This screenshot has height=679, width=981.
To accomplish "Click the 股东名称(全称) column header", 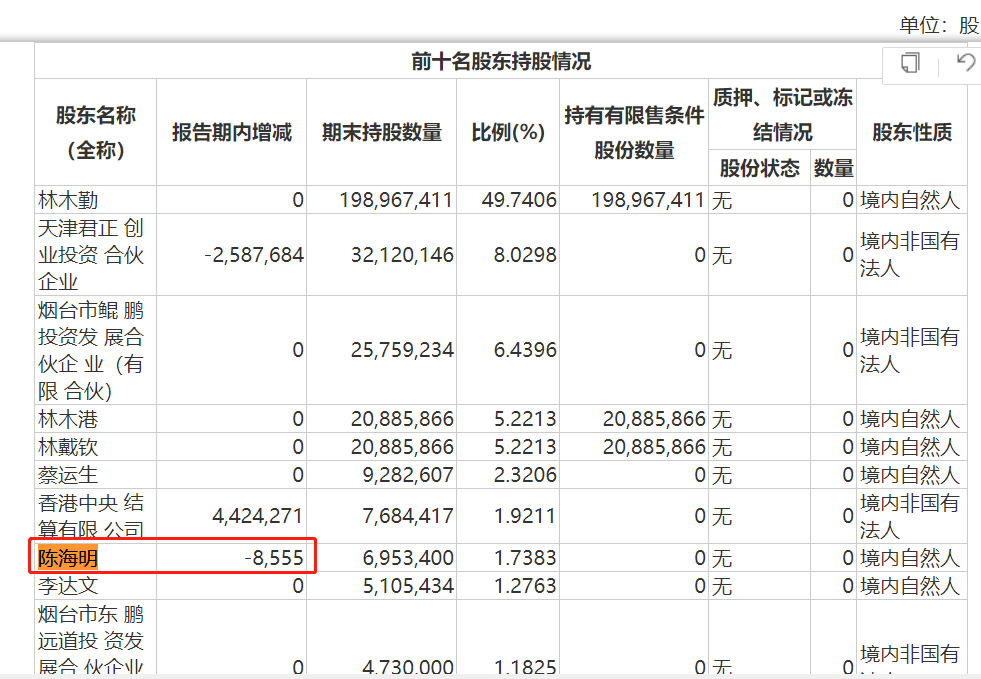I will (95, 132).
